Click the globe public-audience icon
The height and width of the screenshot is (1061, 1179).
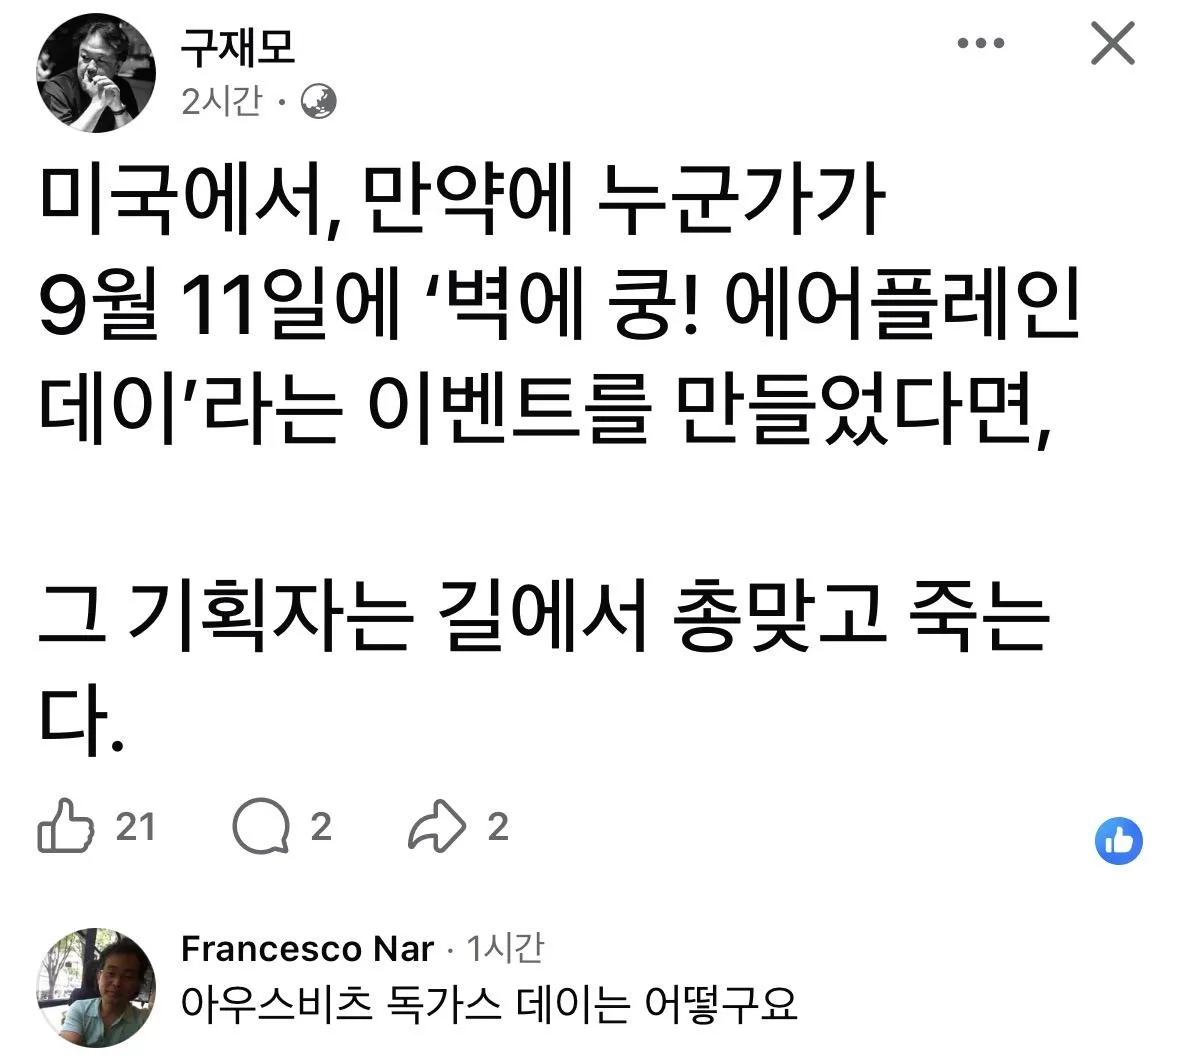coord(319,102)
